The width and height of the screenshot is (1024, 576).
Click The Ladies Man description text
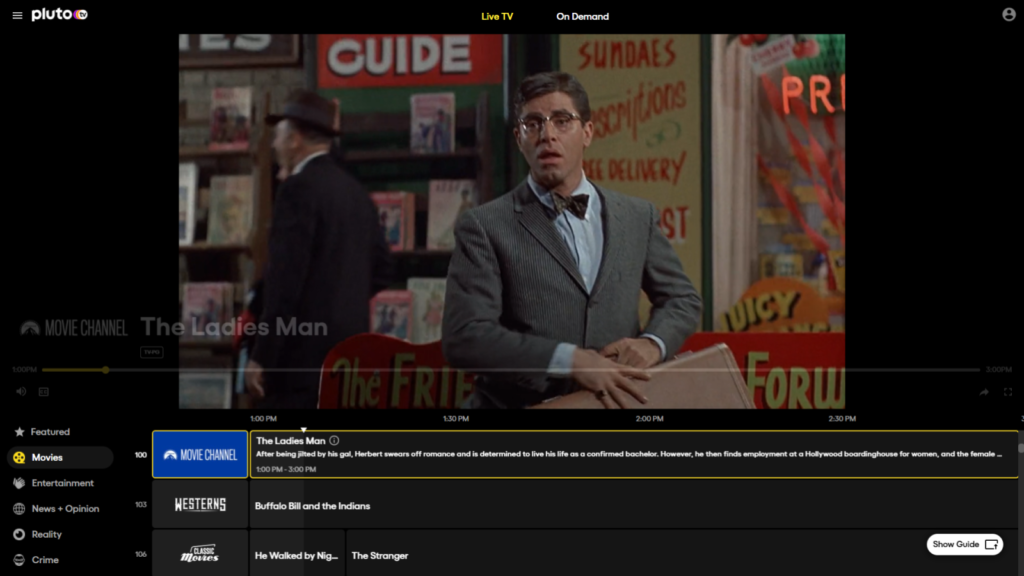coord(628,454)
